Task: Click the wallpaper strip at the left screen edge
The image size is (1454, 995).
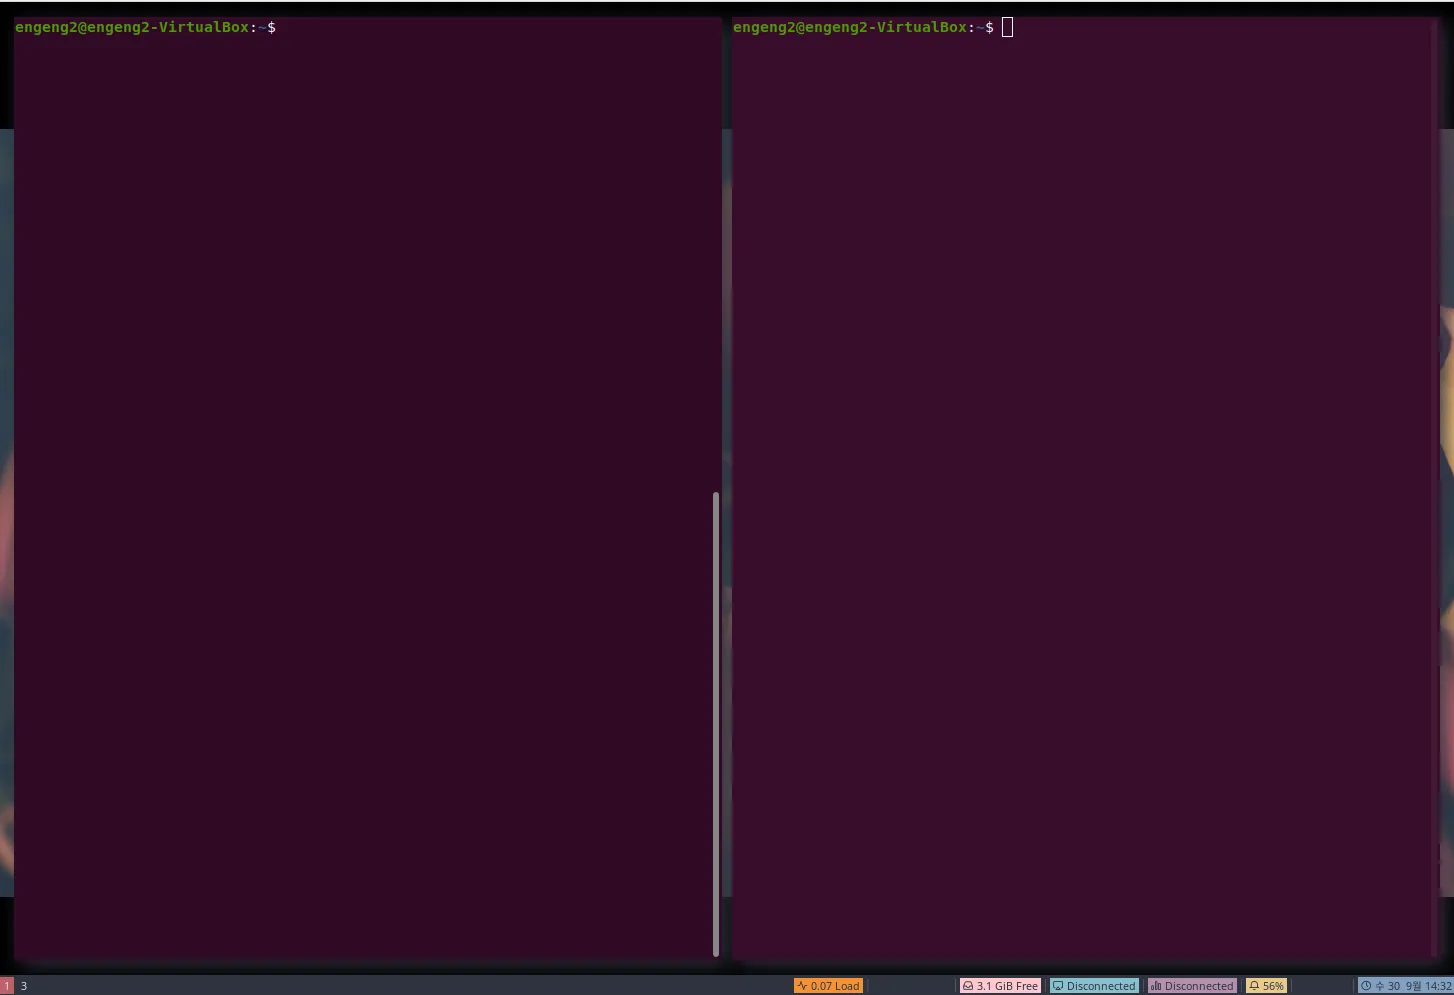Action: click(x=6, y=500)
